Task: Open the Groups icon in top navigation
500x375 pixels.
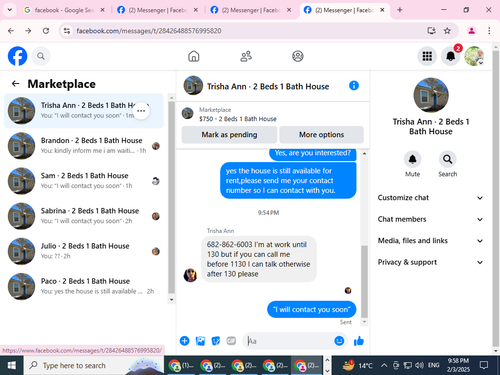Action: tap(298, 56)
